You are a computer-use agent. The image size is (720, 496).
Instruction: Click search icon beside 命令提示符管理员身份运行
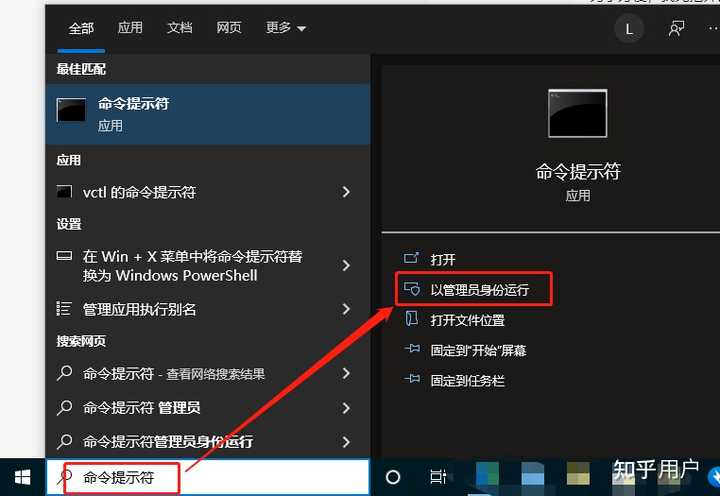click(64, 442)
